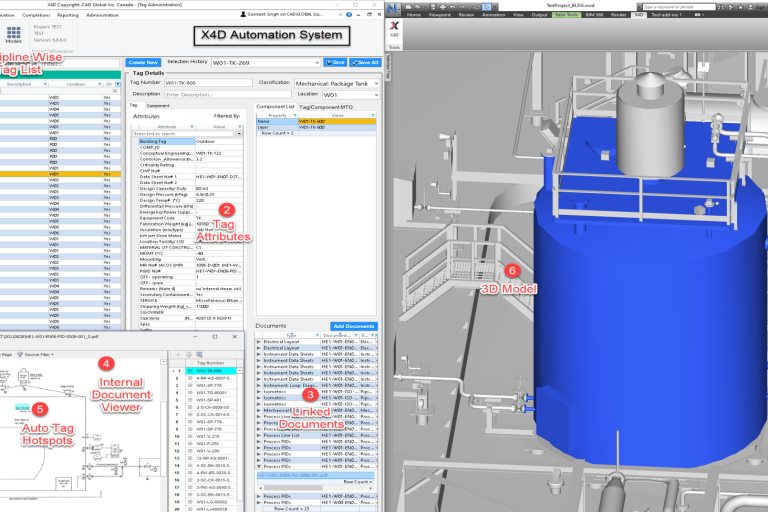
Task: Click the binoculars search icon in Navisworks
Action: [x=721, y=7]
